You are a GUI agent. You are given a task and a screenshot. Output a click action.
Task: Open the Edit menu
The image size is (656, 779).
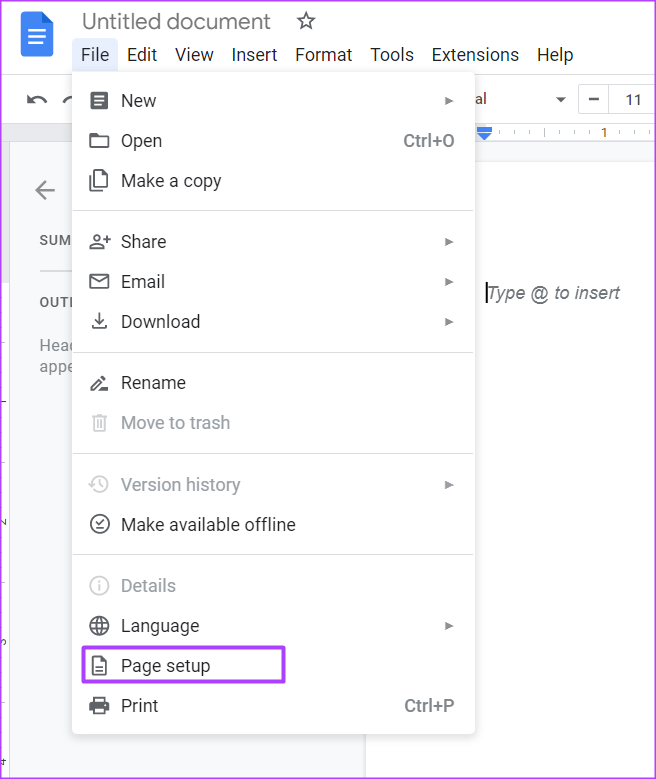[142, 55]
